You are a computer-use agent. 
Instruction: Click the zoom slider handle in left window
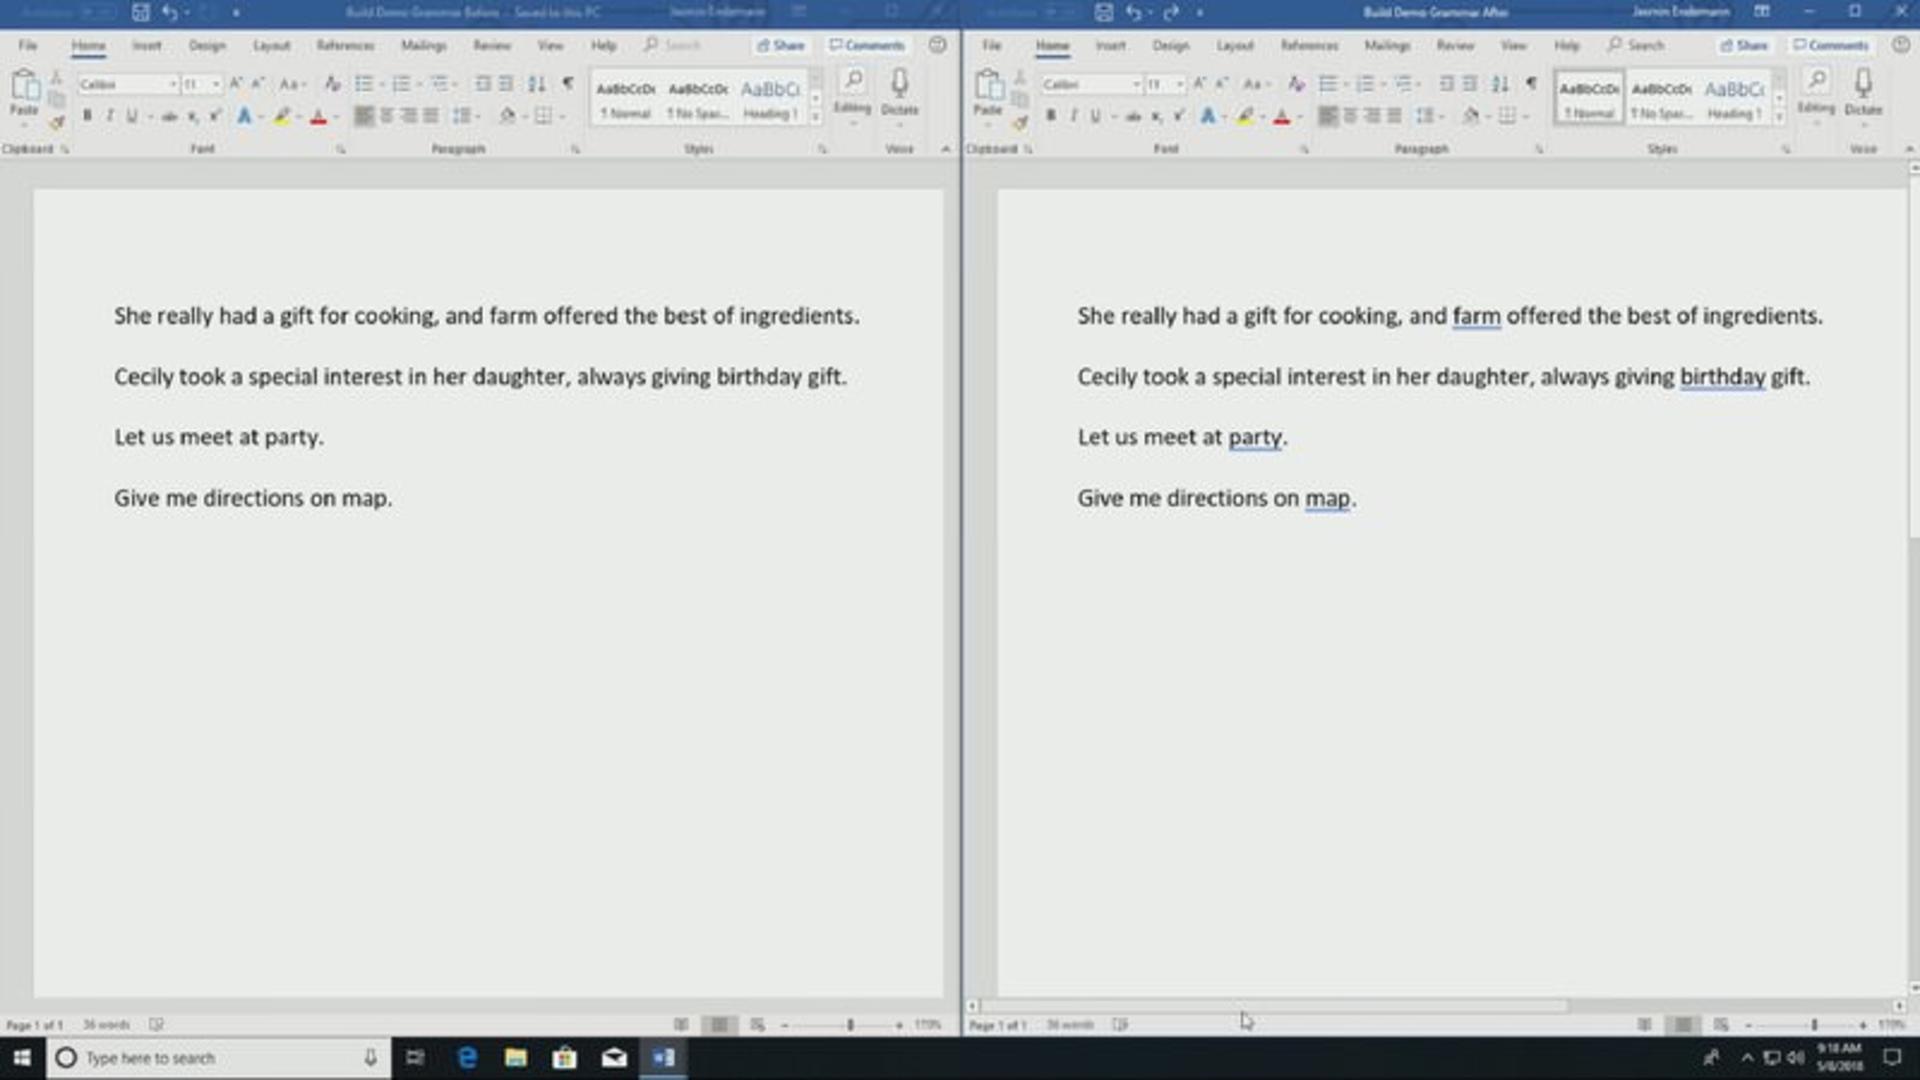pyautogui.click(x=850, y=1025)
